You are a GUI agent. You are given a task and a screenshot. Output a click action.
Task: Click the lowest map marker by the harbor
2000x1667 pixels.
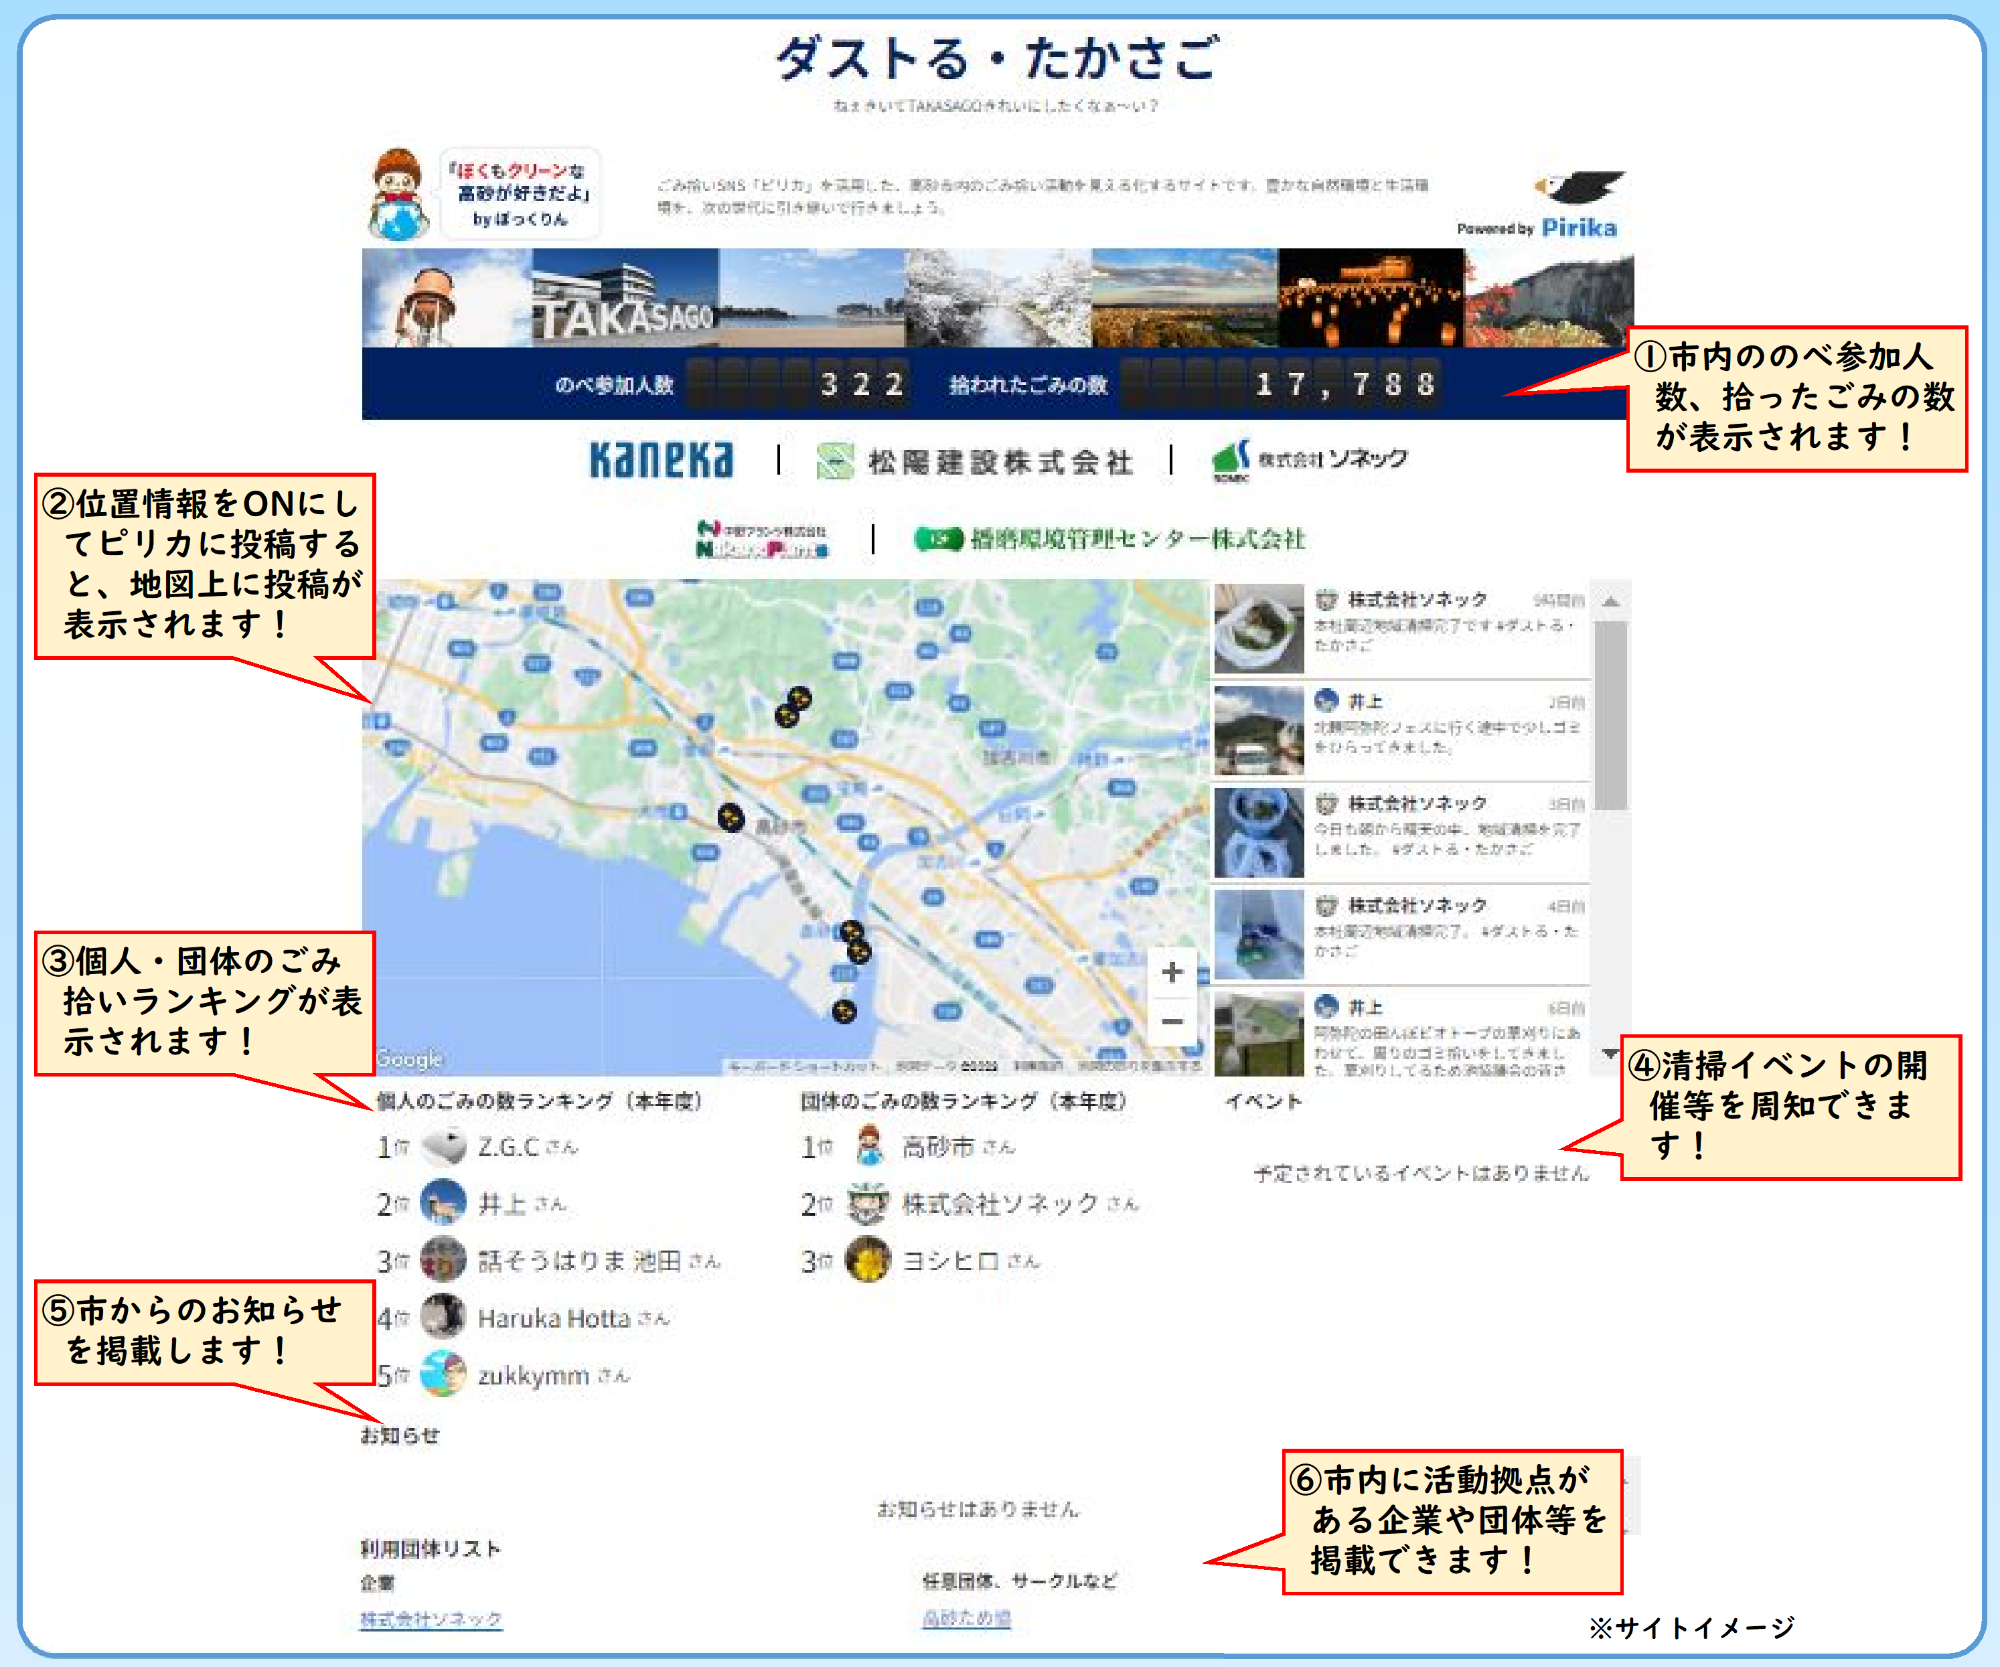[x=844, y=1012]
